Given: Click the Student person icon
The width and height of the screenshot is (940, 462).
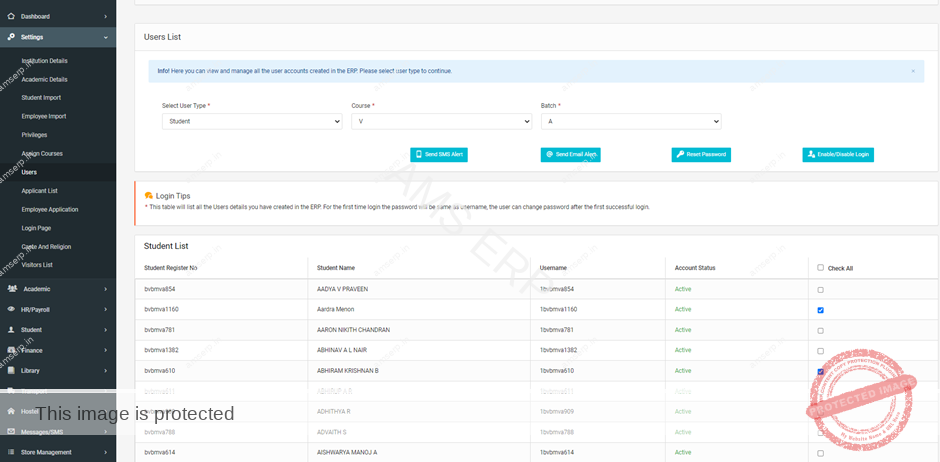Looking at the screenshot, I should (11, 330).
